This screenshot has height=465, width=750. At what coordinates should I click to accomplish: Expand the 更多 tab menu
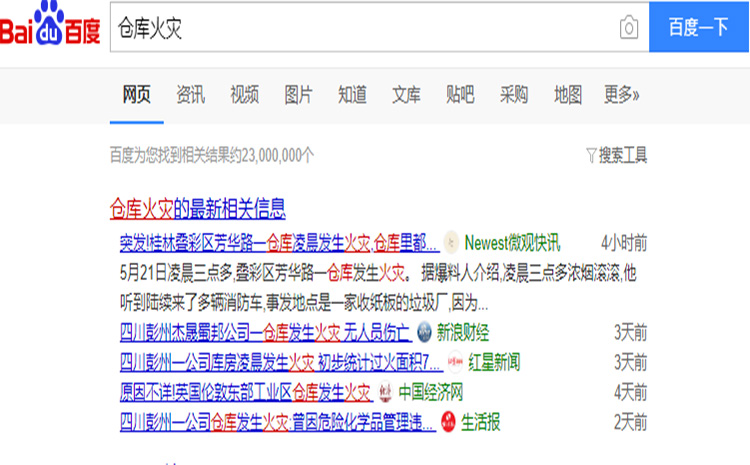tap(621, 95)
